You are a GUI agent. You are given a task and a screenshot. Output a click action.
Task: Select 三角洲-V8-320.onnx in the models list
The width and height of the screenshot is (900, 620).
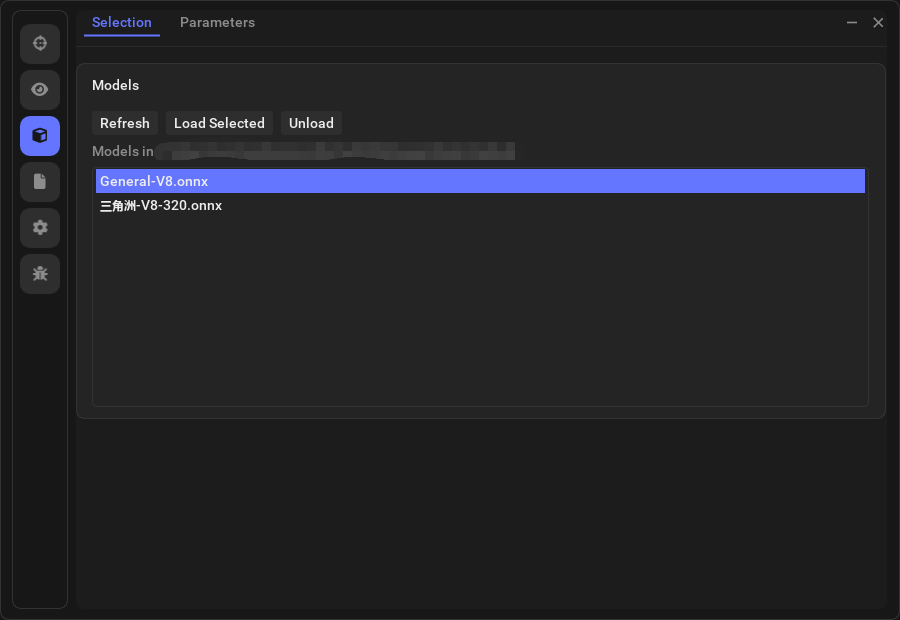click(x=480, y=205)
